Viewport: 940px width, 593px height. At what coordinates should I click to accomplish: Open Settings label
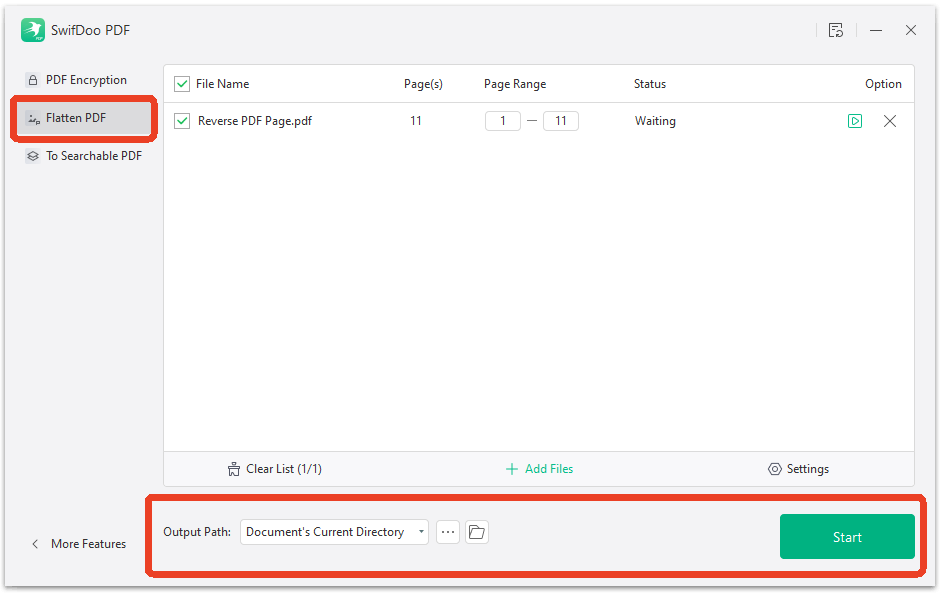coord(808,469)
